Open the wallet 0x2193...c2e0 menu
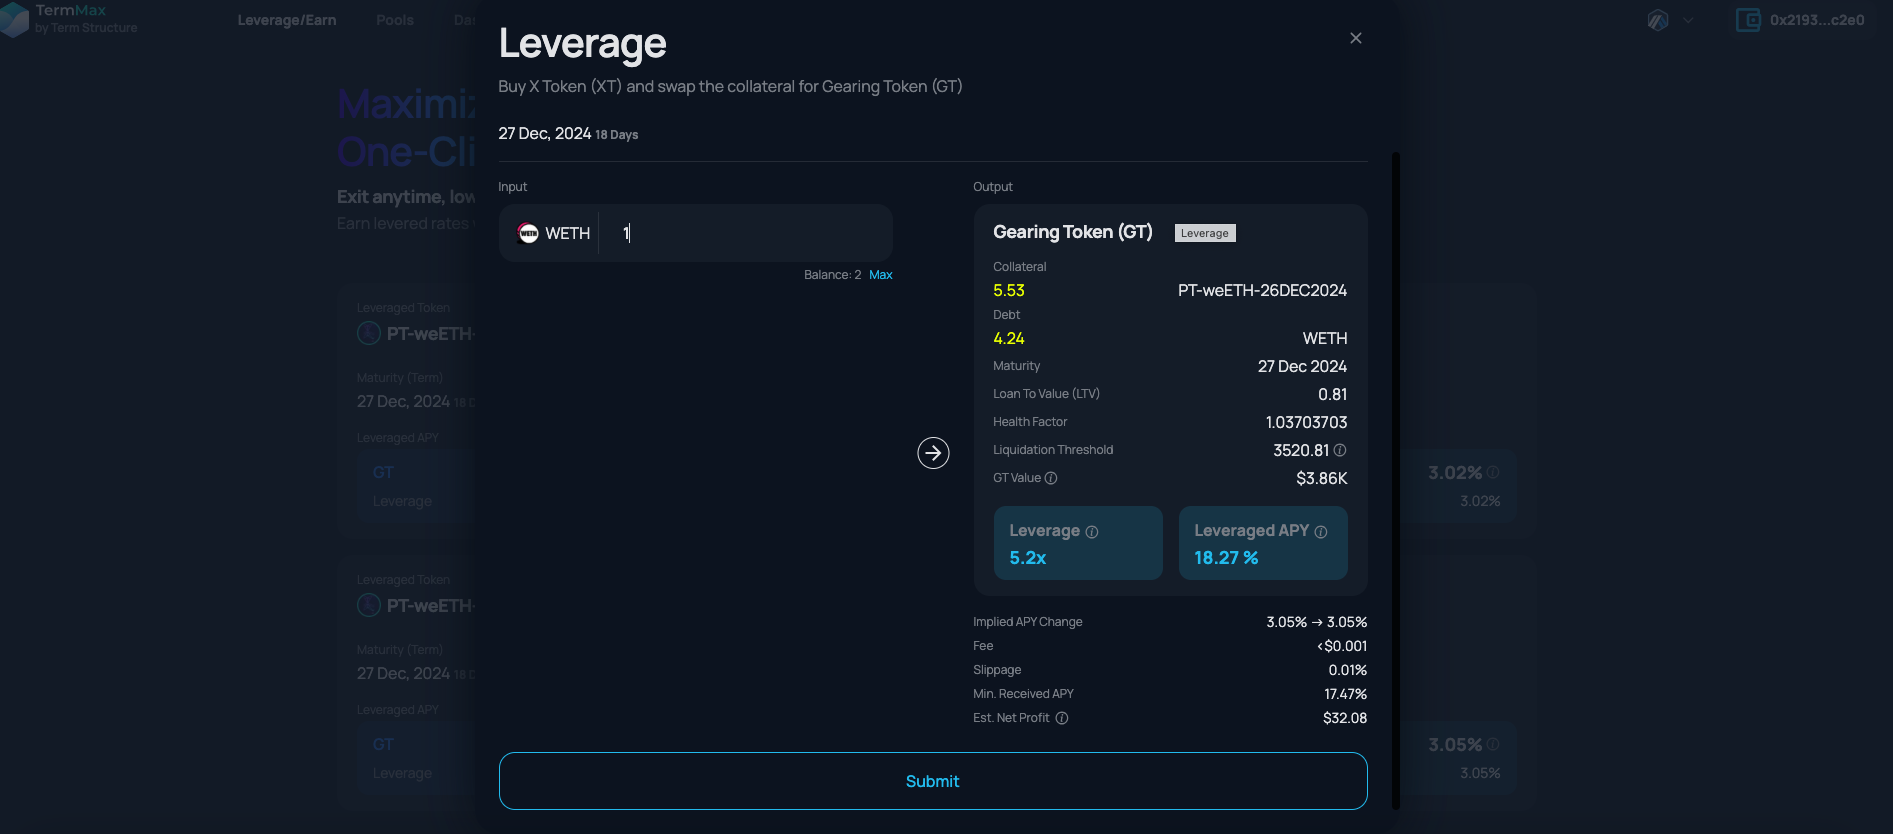This screenshot has height=834, width=1893. pos(1801,20)
